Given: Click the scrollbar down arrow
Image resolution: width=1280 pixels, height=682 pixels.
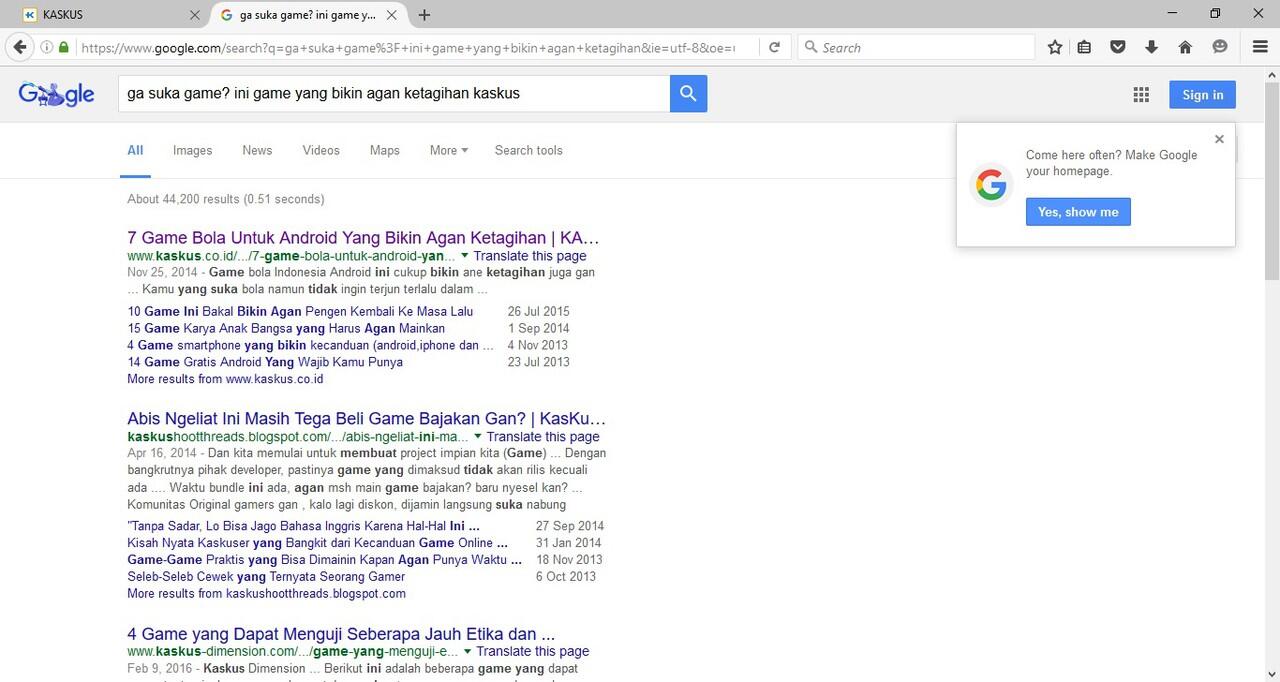Looking at the screenshot, I should tap(1272, 673).
